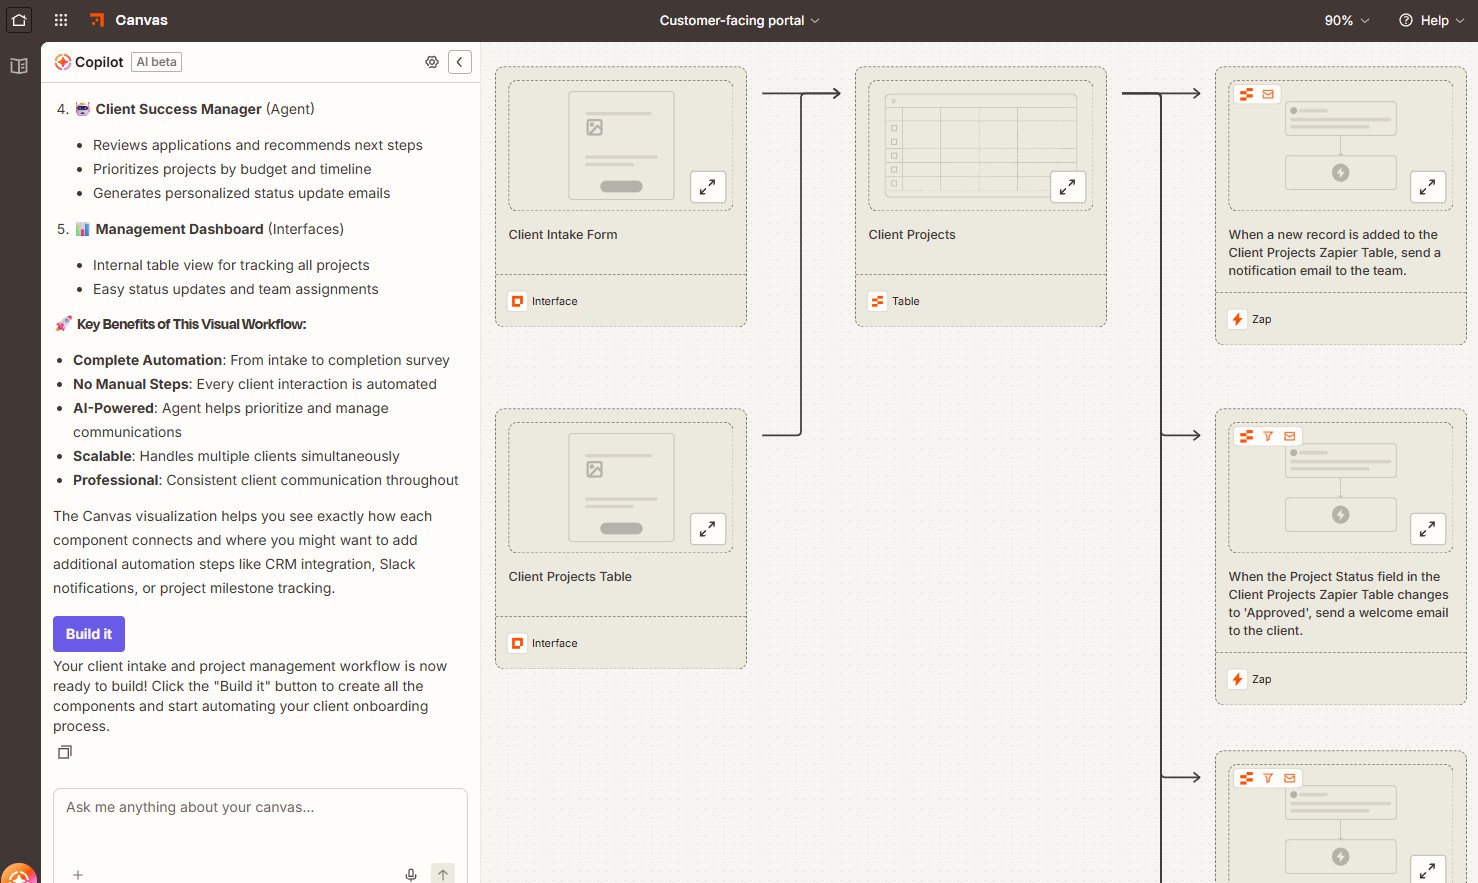Open the app grid launcher icon
The width and height of the screenshot is (1478, 883).
60,20
